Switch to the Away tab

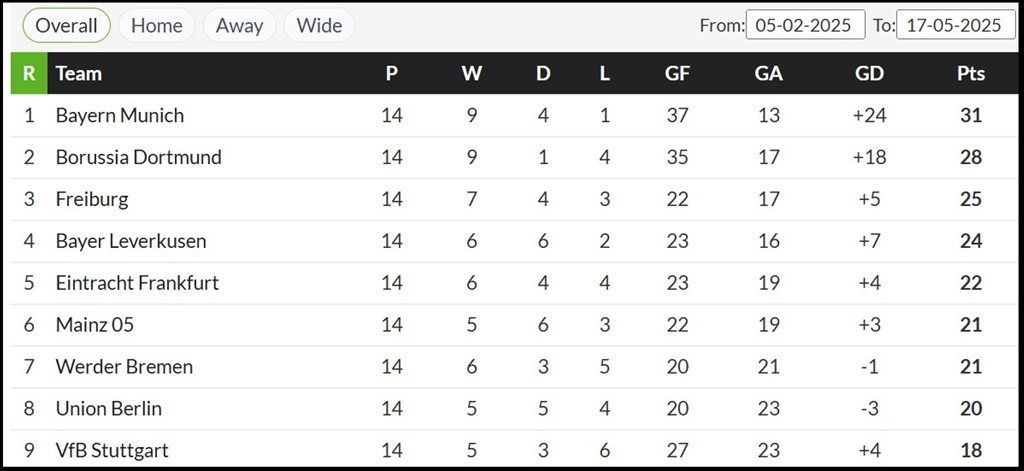(x=239, y=25)
